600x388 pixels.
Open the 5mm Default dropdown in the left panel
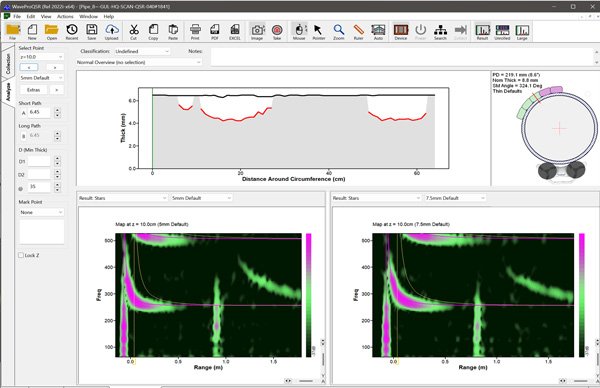coord(41,78)
